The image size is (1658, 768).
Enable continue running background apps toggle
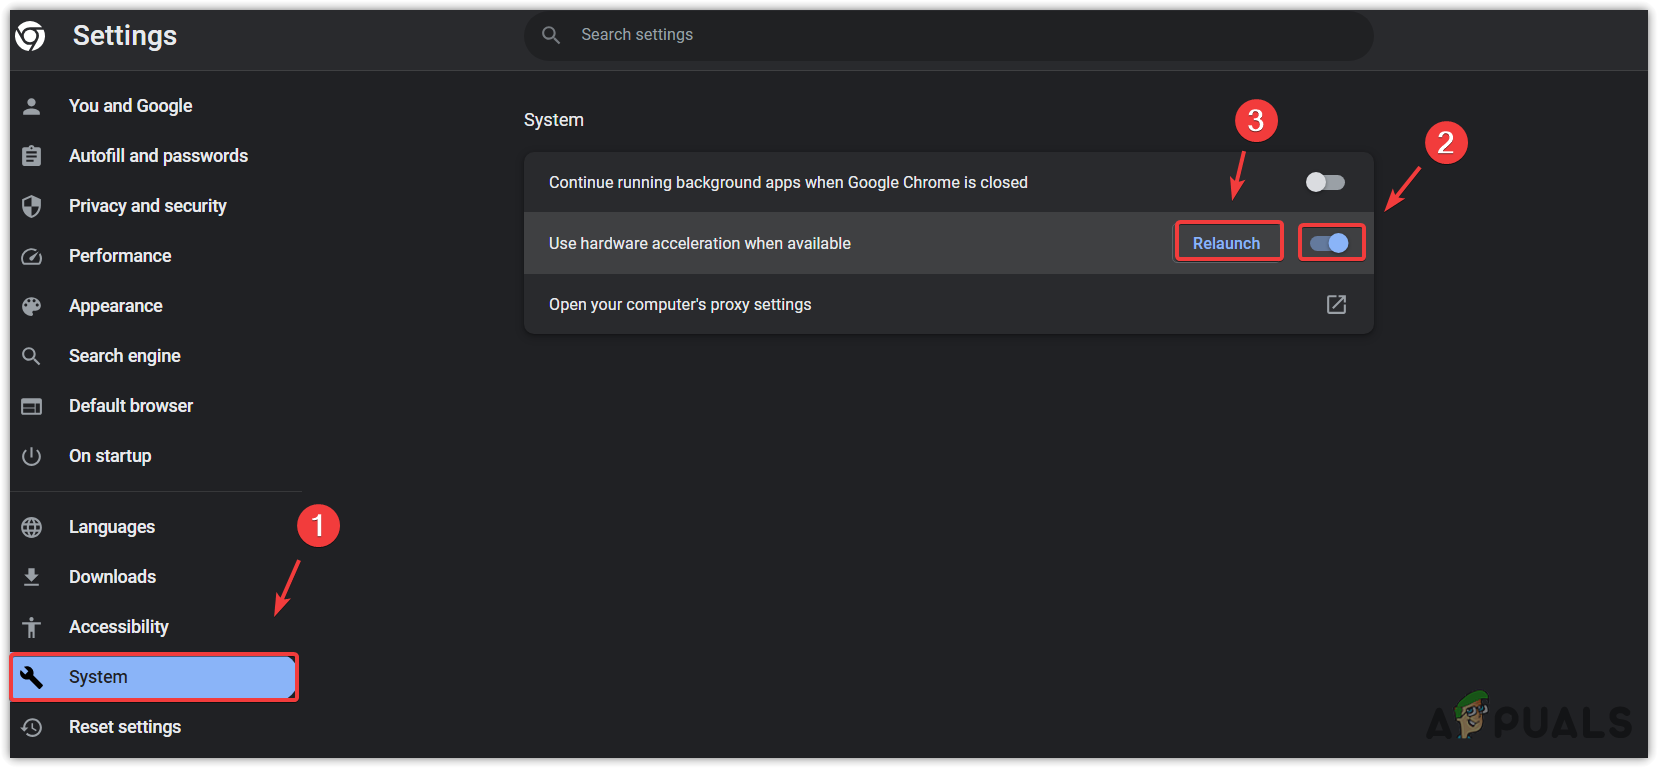point(1325,182)
